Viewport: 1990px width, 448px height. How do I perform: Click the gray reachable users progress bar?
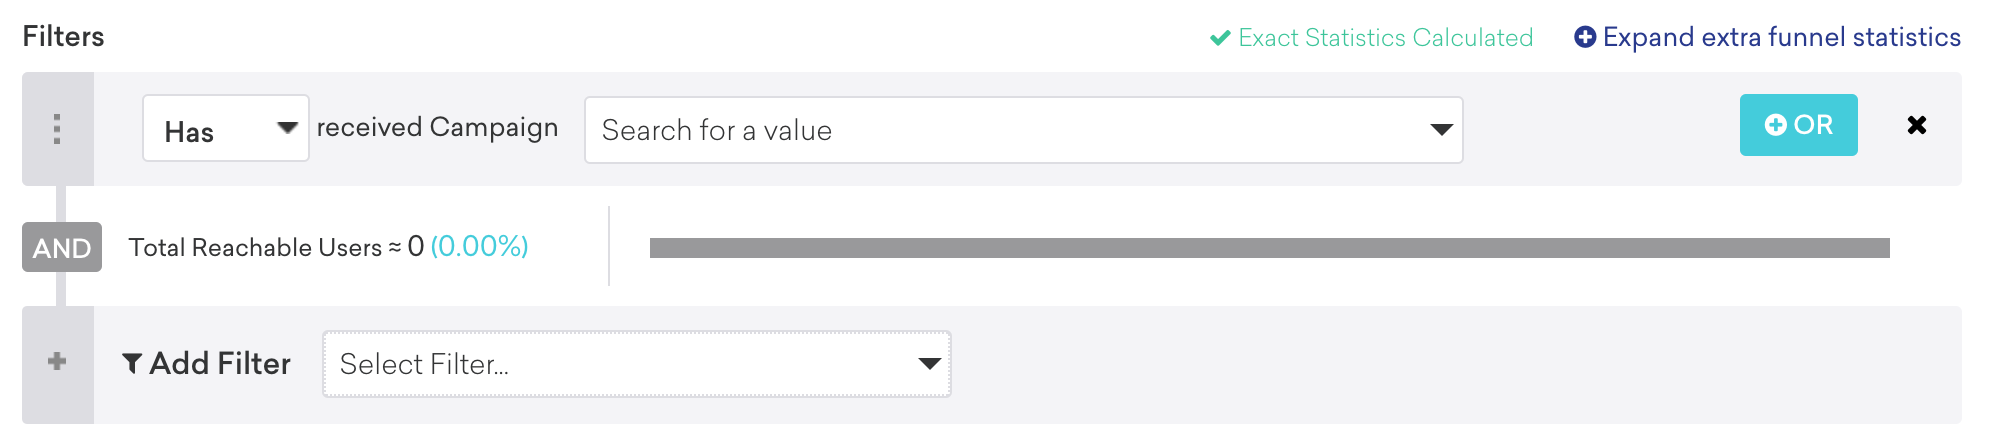(1268, 248)
